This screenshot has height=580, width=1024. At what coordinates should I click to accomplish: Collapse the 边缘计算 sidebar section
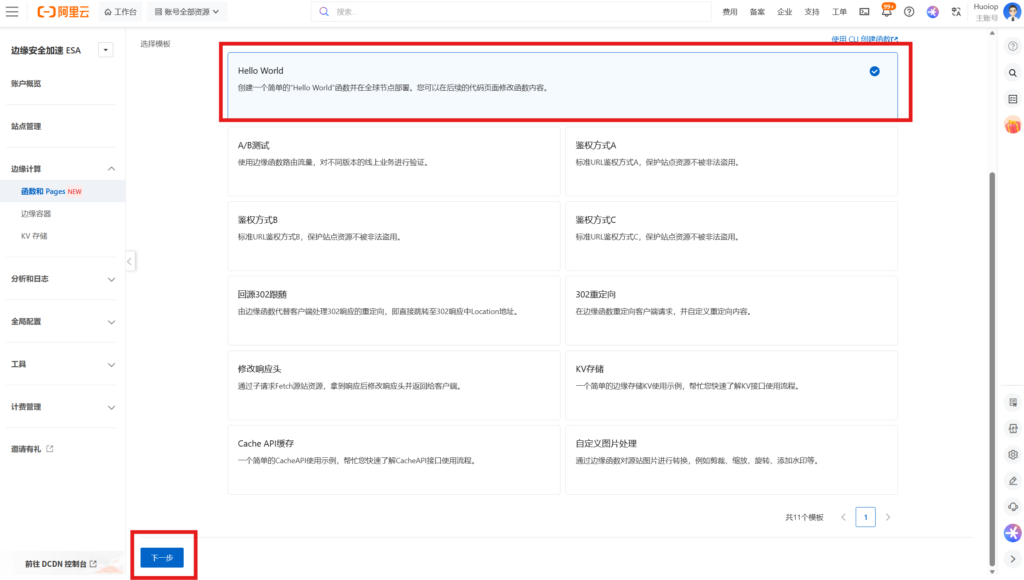(111, 169)
